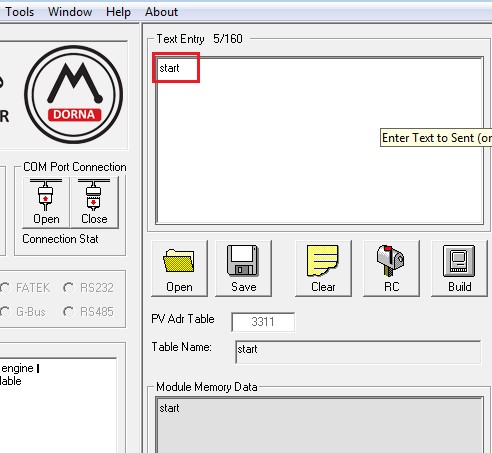Save text with floppy disk button
Image resolution: width=492 pixels, height=453 pixels.
pos(243,268)
